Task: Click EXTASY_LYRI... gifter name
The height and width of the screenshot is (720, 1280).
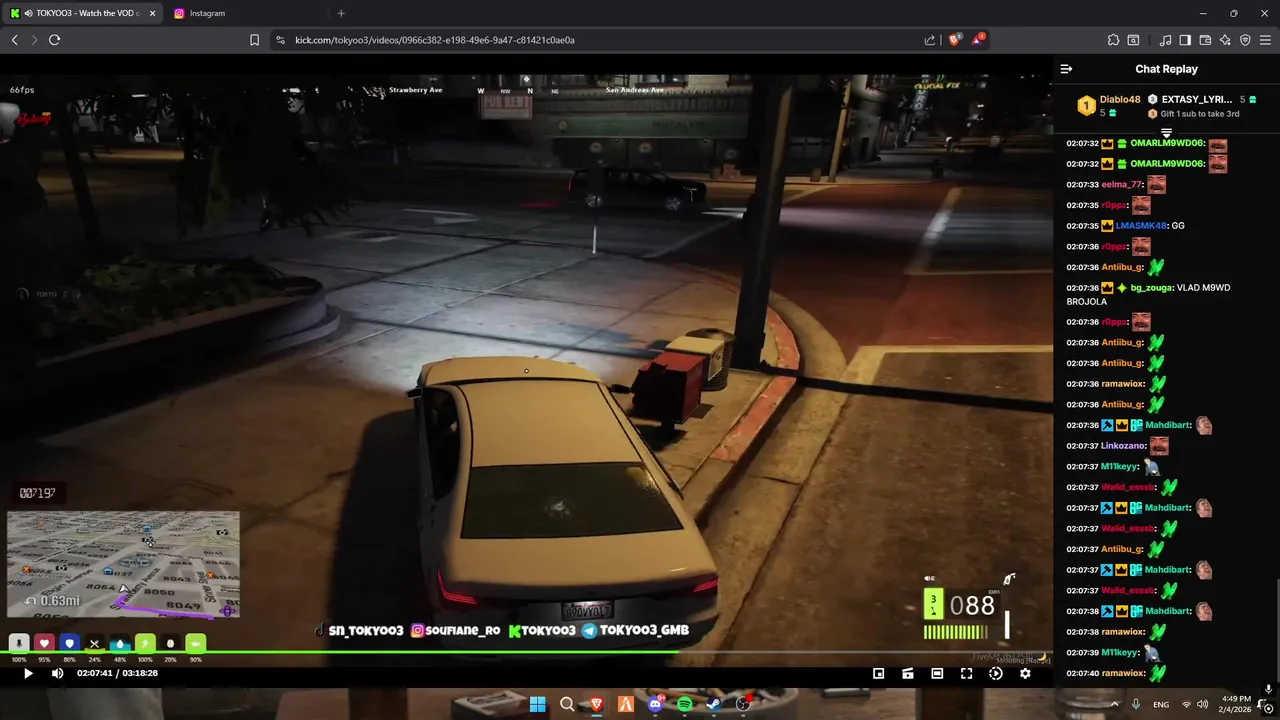Action: coord(1197,99)
